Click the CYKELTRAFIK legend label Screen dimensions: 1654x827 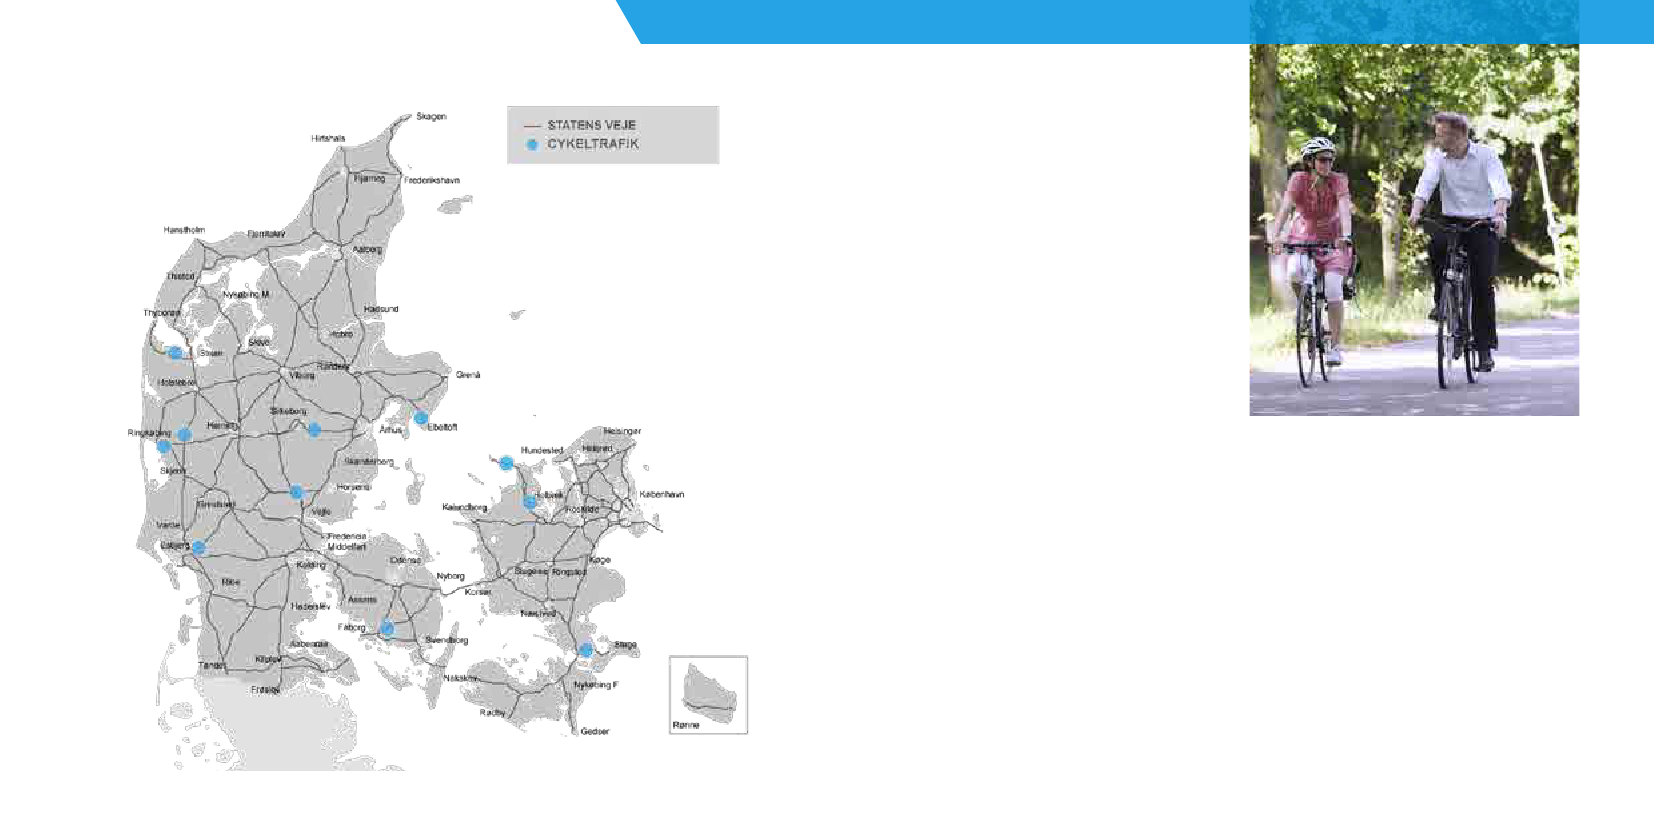[x=592, y=144]
